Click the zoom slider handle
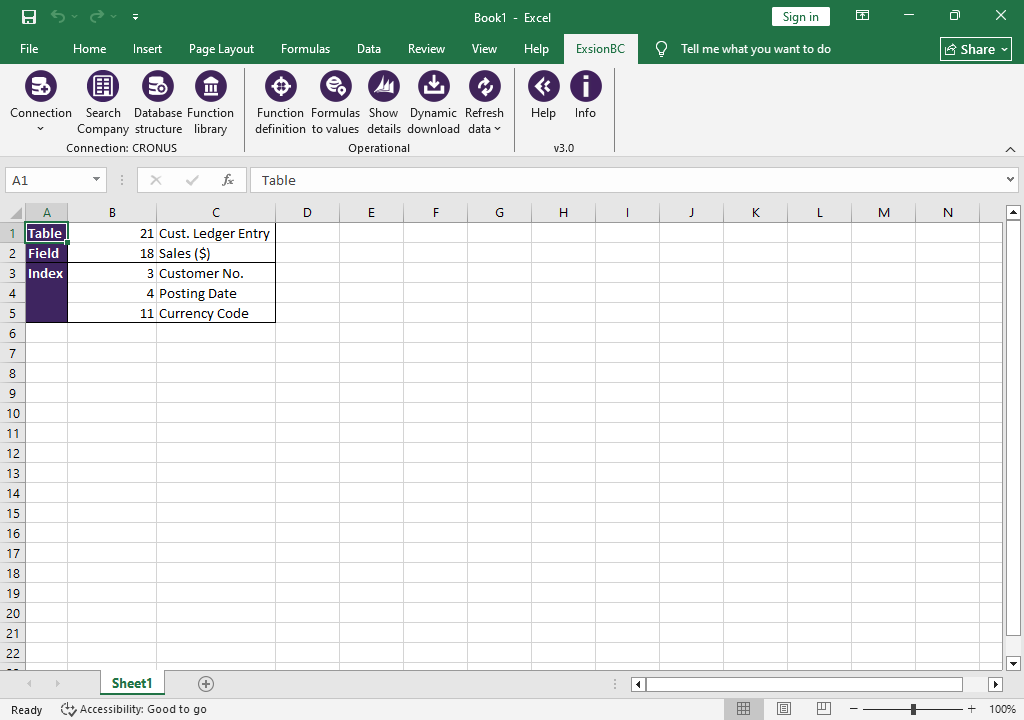The height and width of the screenshot is (720, 1024). pos(914,709)
